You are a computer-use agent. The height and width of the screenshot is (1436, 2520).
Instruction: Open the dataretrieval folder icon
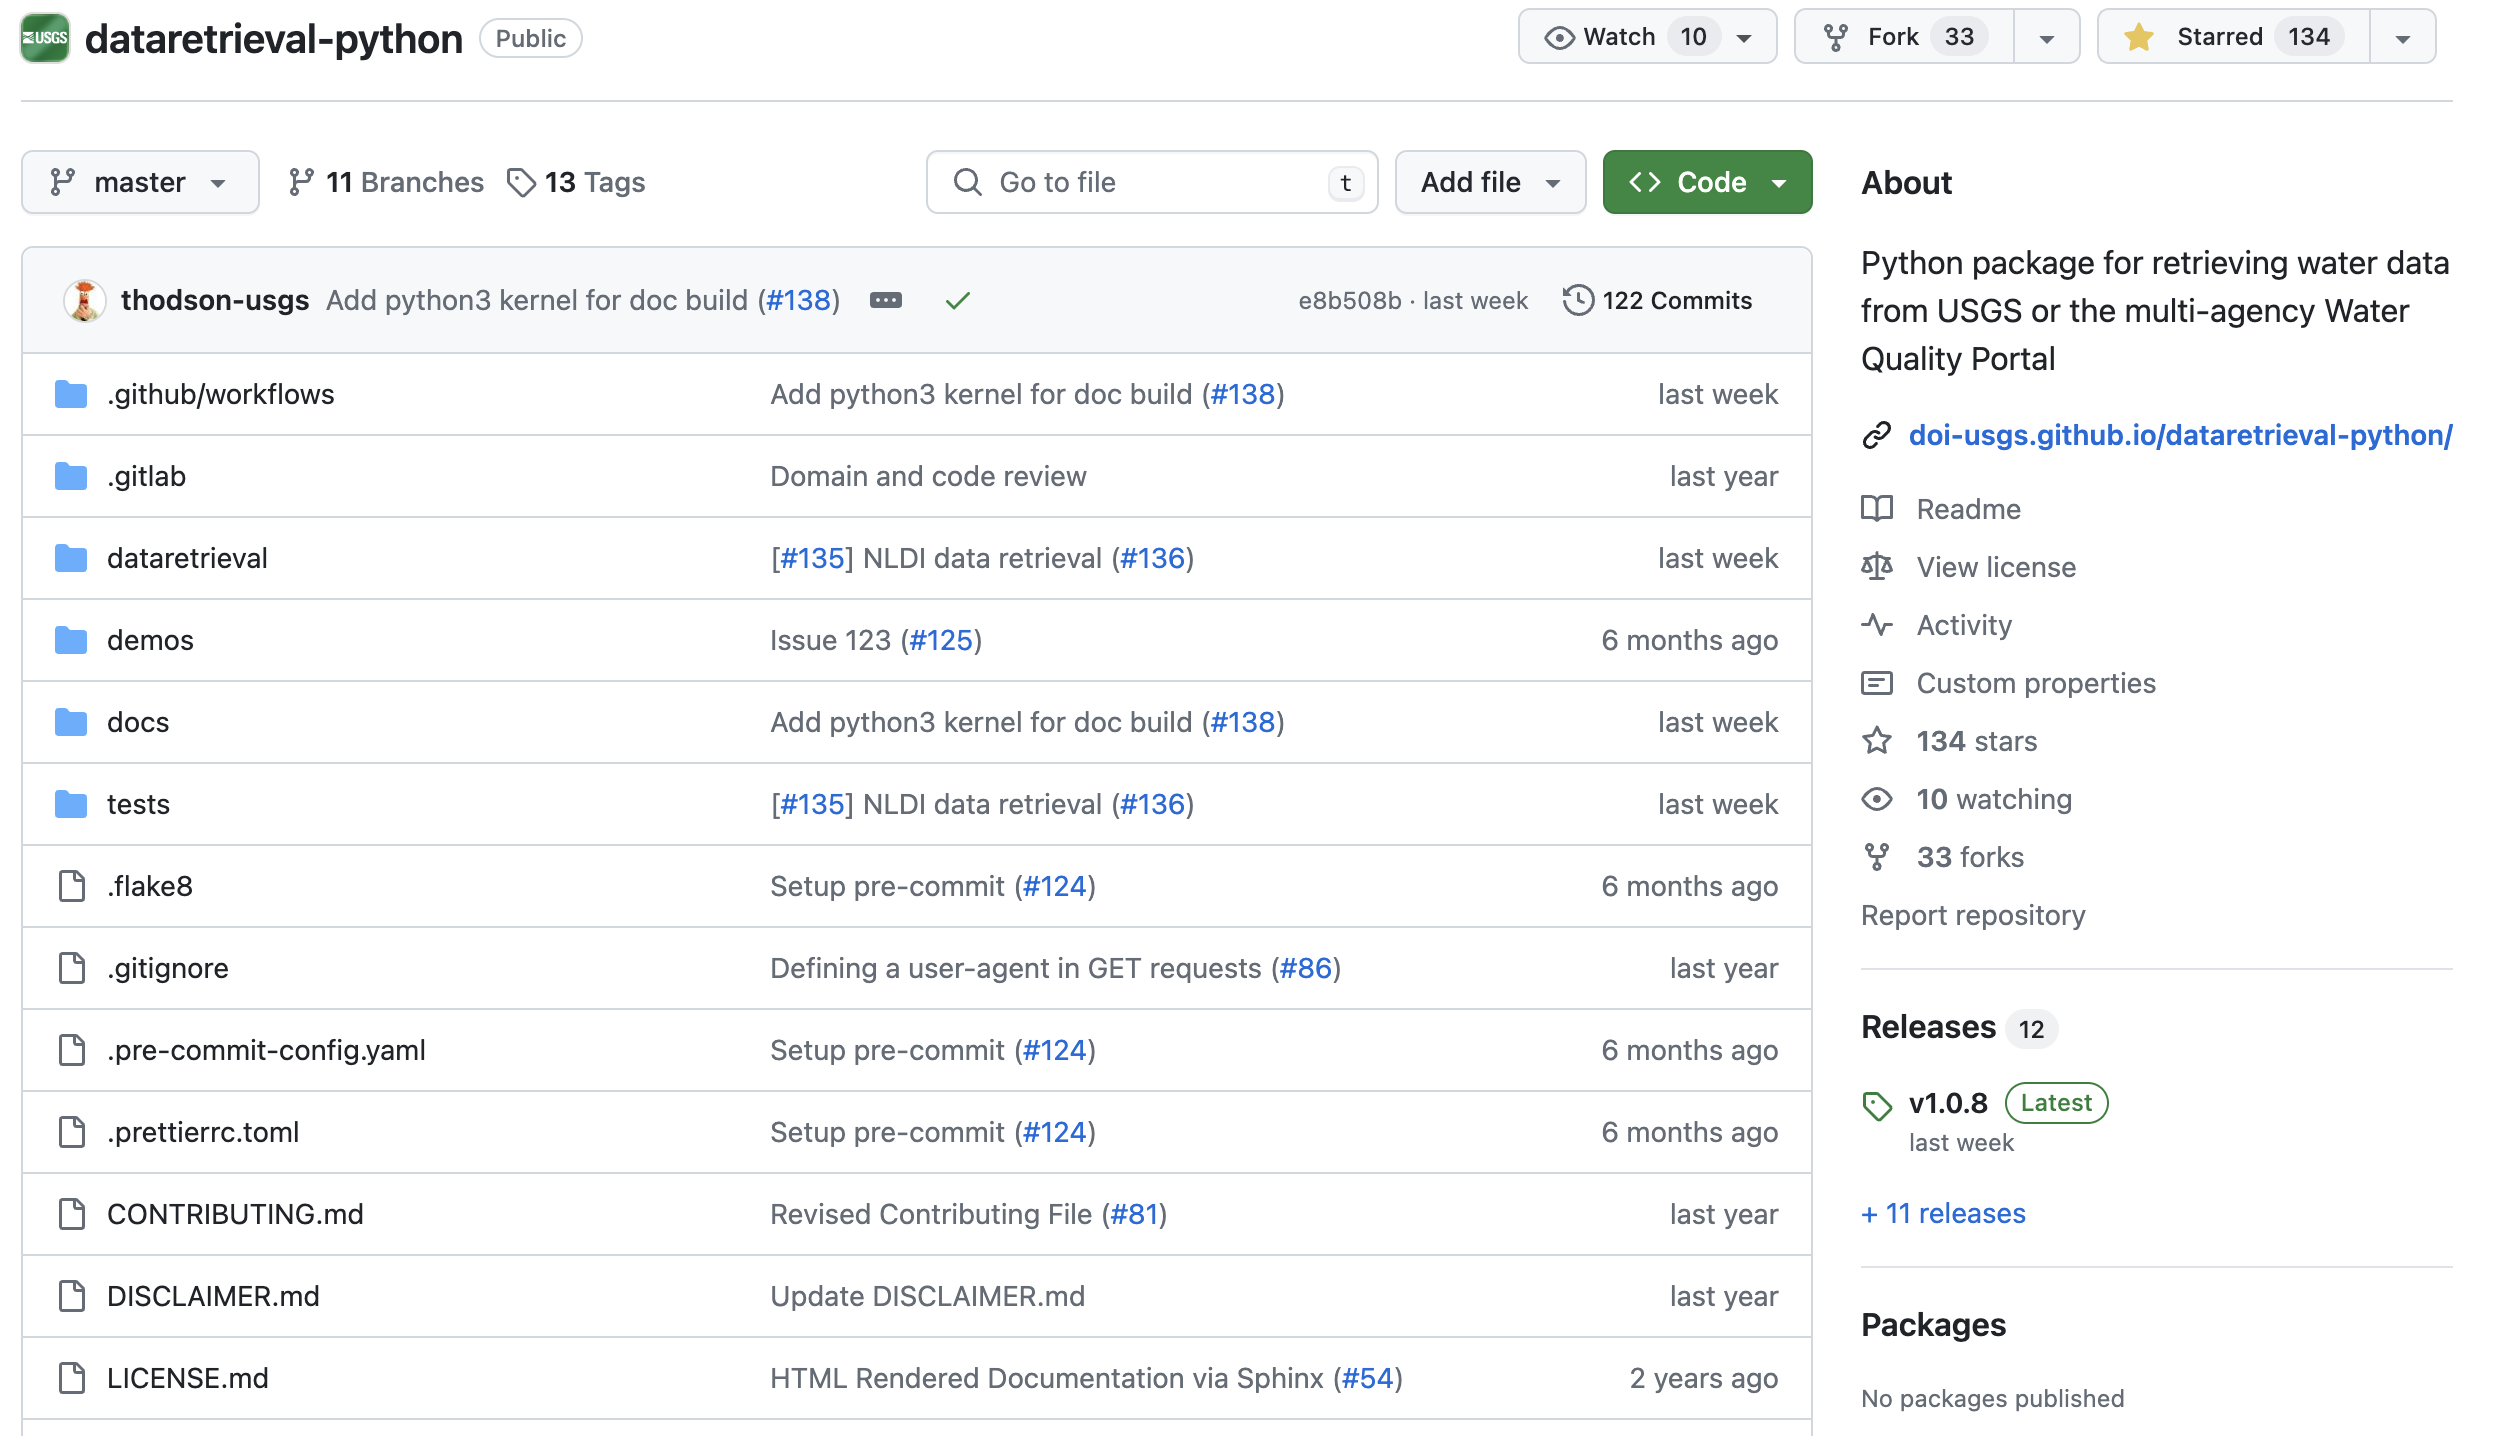pos(71,558)
